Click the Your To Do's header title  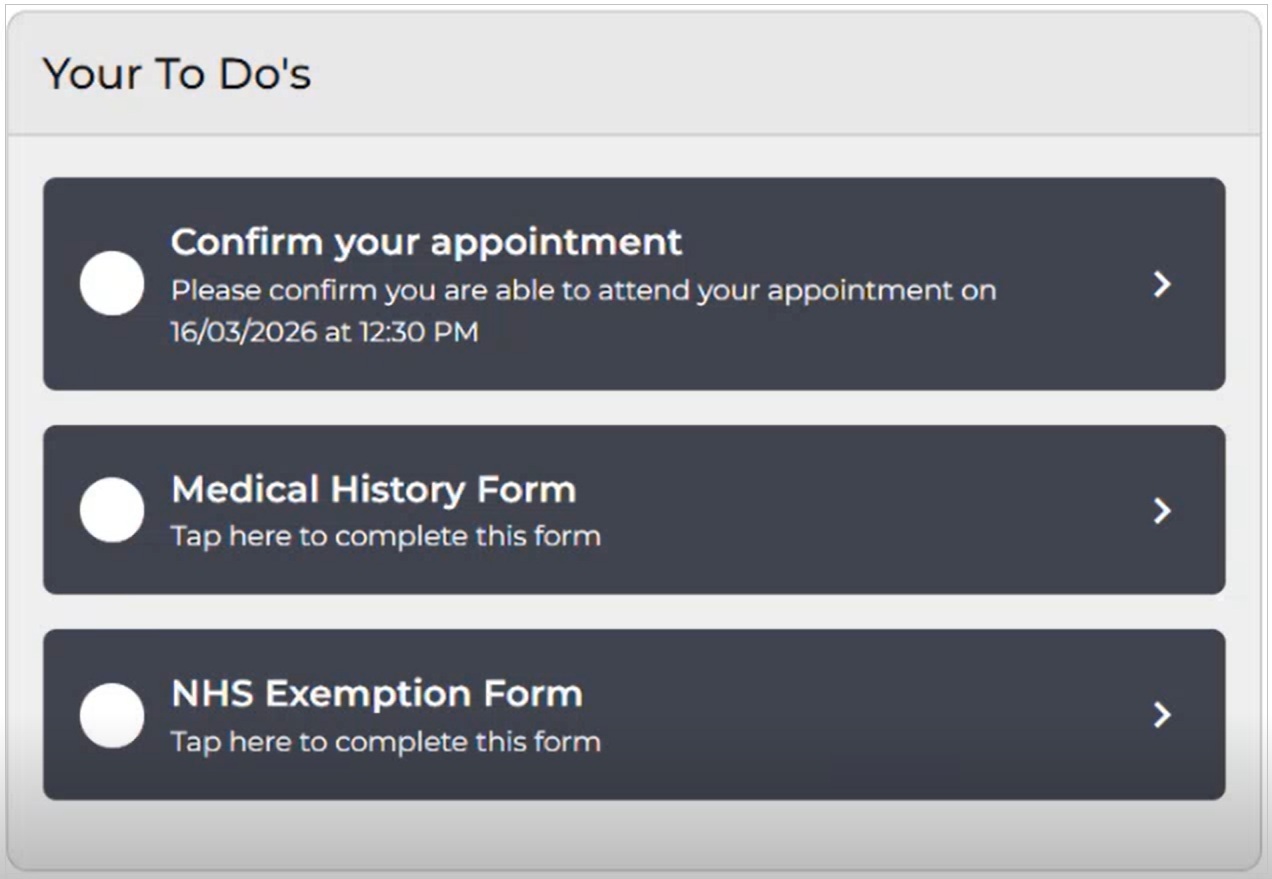click(x=177, y=74)
